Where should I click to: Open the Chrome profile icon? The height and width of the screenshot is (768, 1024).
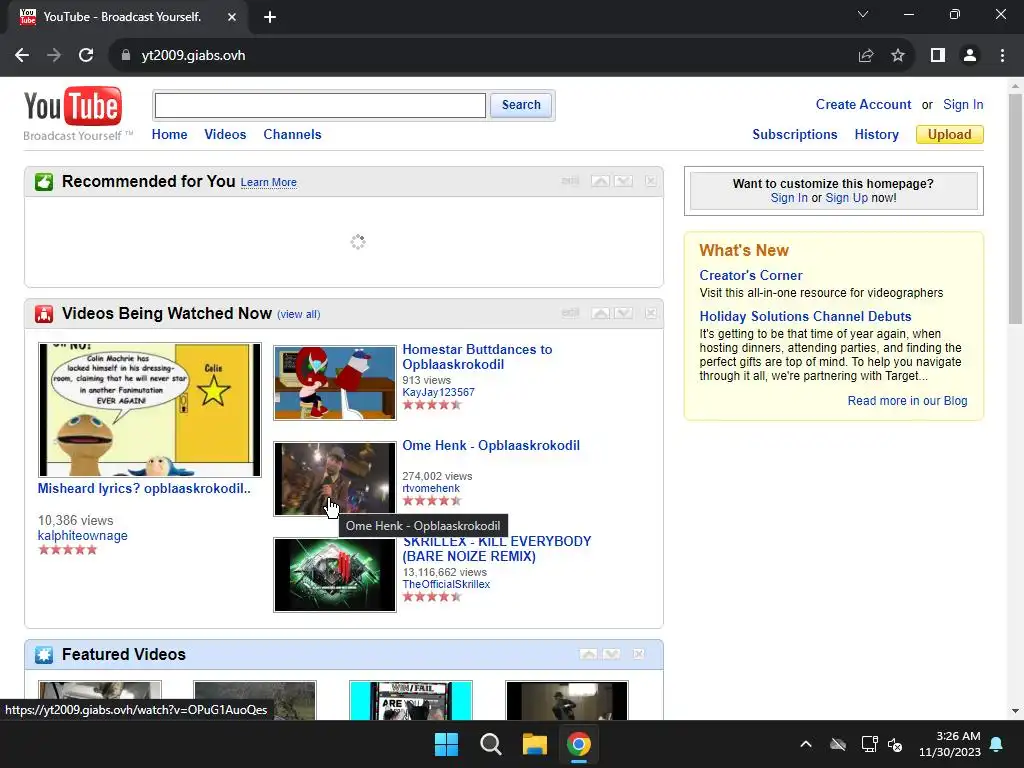coord(970,56)
